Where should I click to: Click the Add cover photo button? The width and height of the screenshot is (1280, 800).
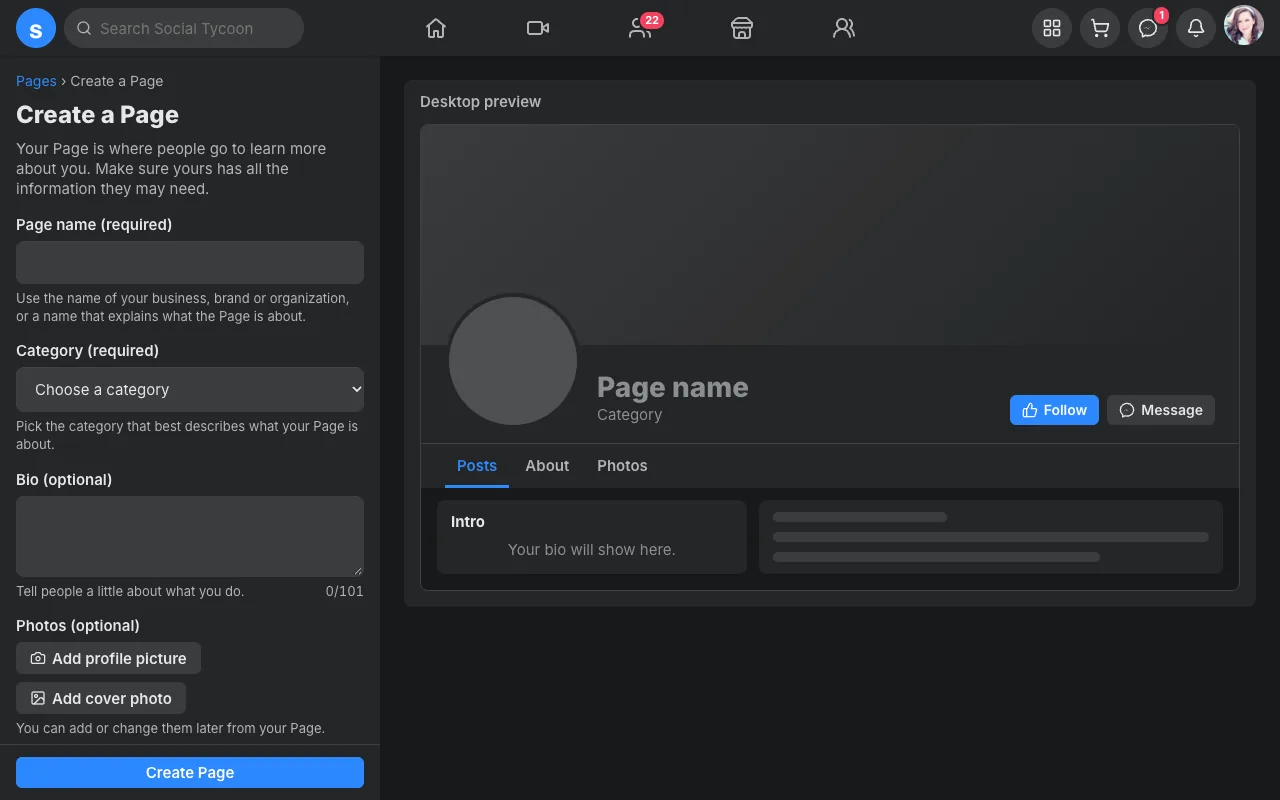(101, 698)
